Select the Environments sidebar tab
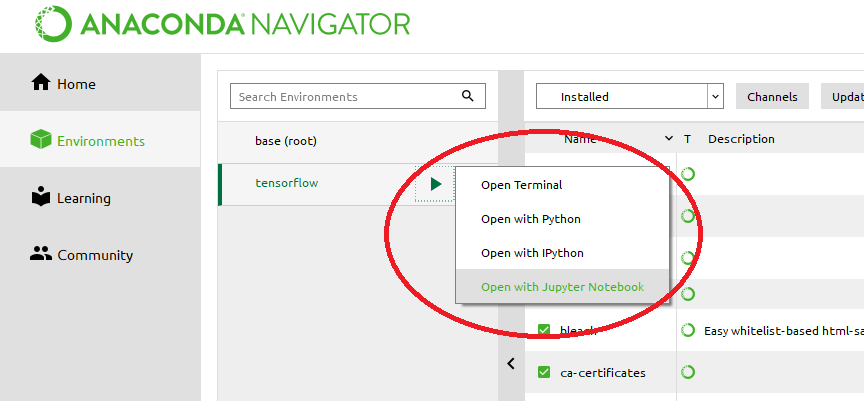 (x=100, y=140)
